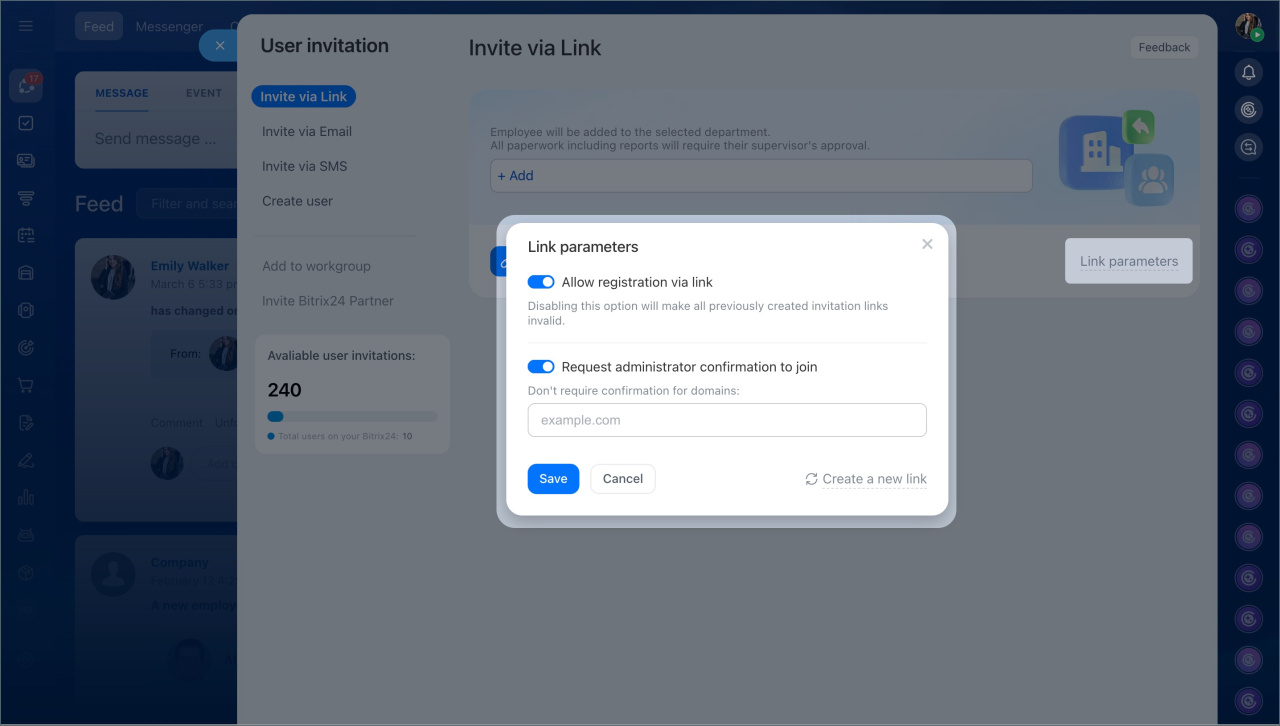Cancel the link parameters changes
Screen dimensions: 1280x726
tap(622, 479)
